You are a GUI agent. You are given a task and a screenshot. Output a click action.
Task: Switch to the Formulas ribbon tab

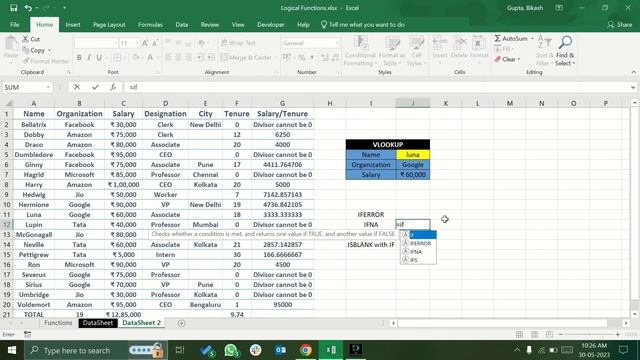(x=150, y=24)
